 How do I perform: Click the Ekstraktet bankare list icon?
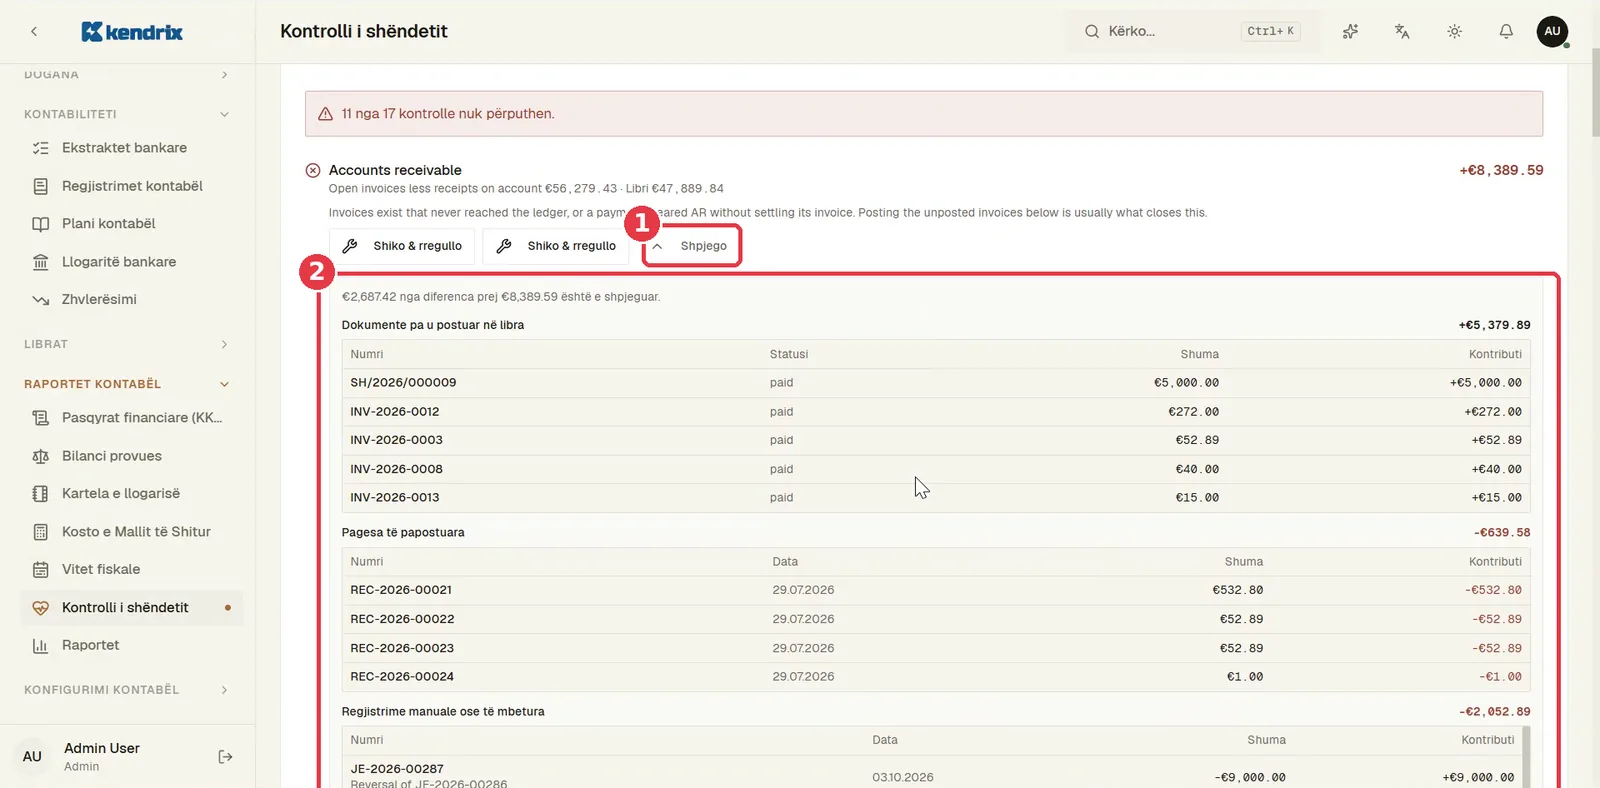coord(41,148)
